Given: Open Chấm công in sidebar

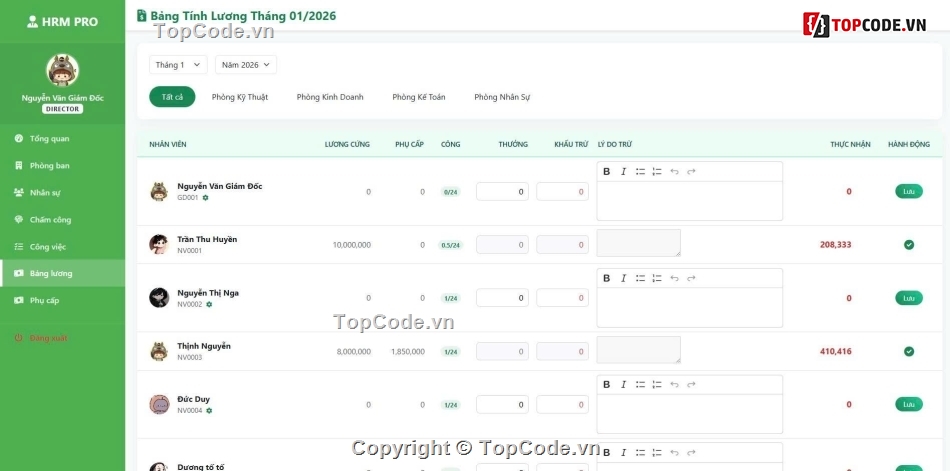Looking at the screenshot, I should tap(62, 219).
